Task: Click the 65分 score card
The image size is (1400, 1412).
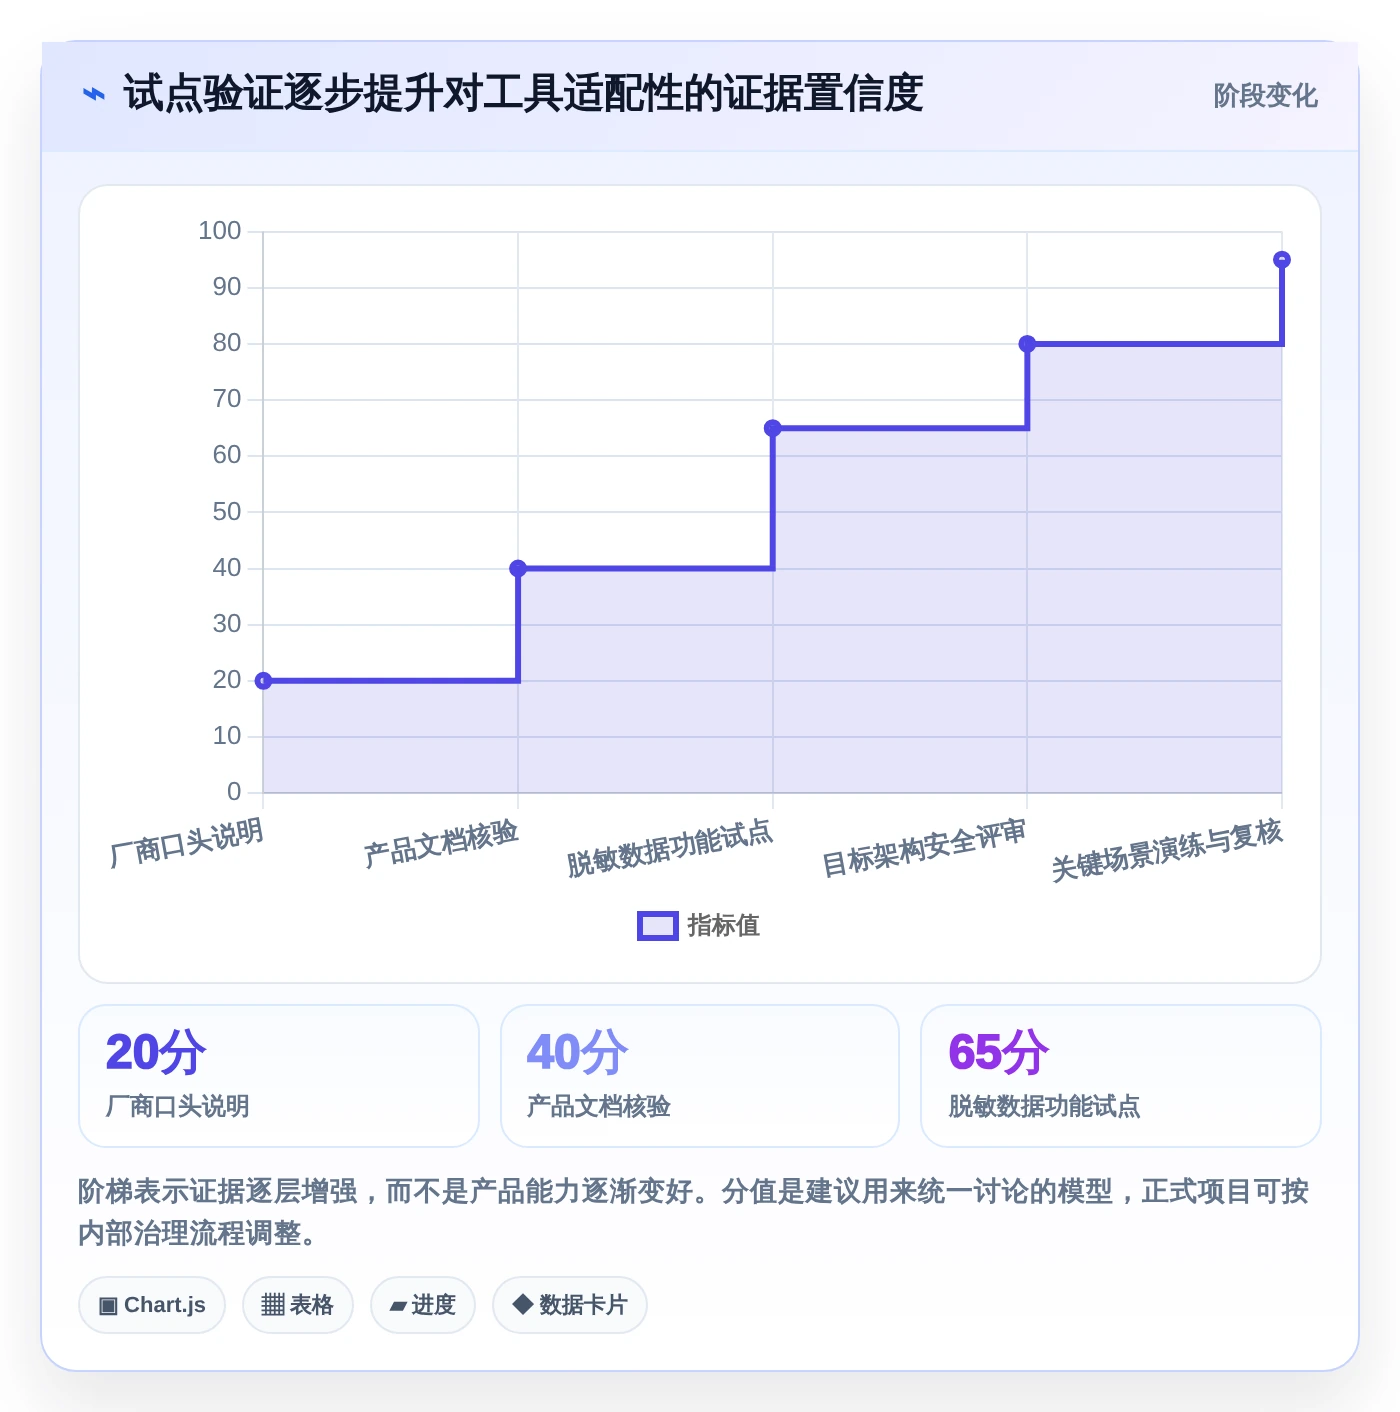Action: point(1121,1076)
